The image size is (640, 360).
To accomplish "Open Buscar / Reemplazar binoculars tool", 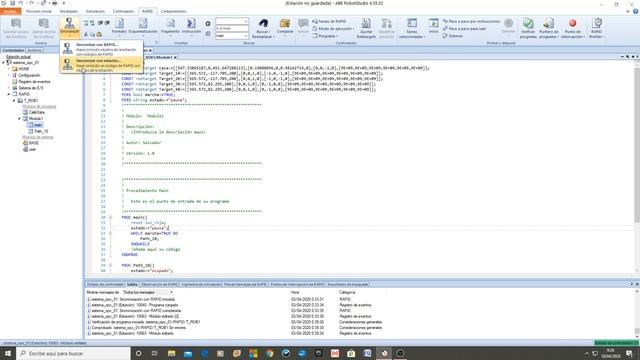I will (x=263, y=28).
